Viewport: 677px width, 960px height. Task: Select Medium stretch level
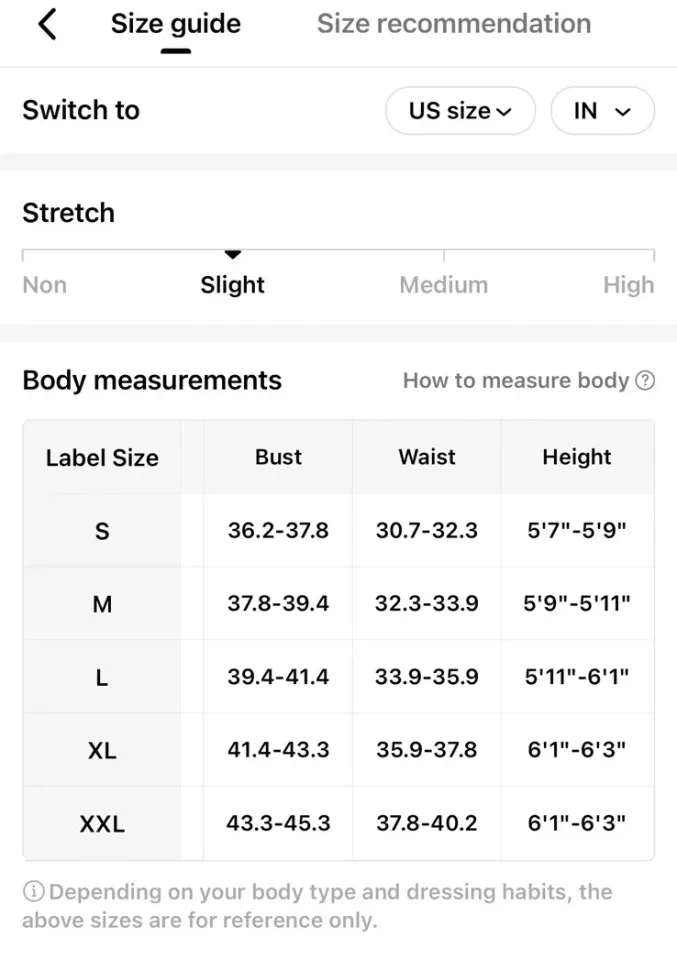tap(443, 285)
